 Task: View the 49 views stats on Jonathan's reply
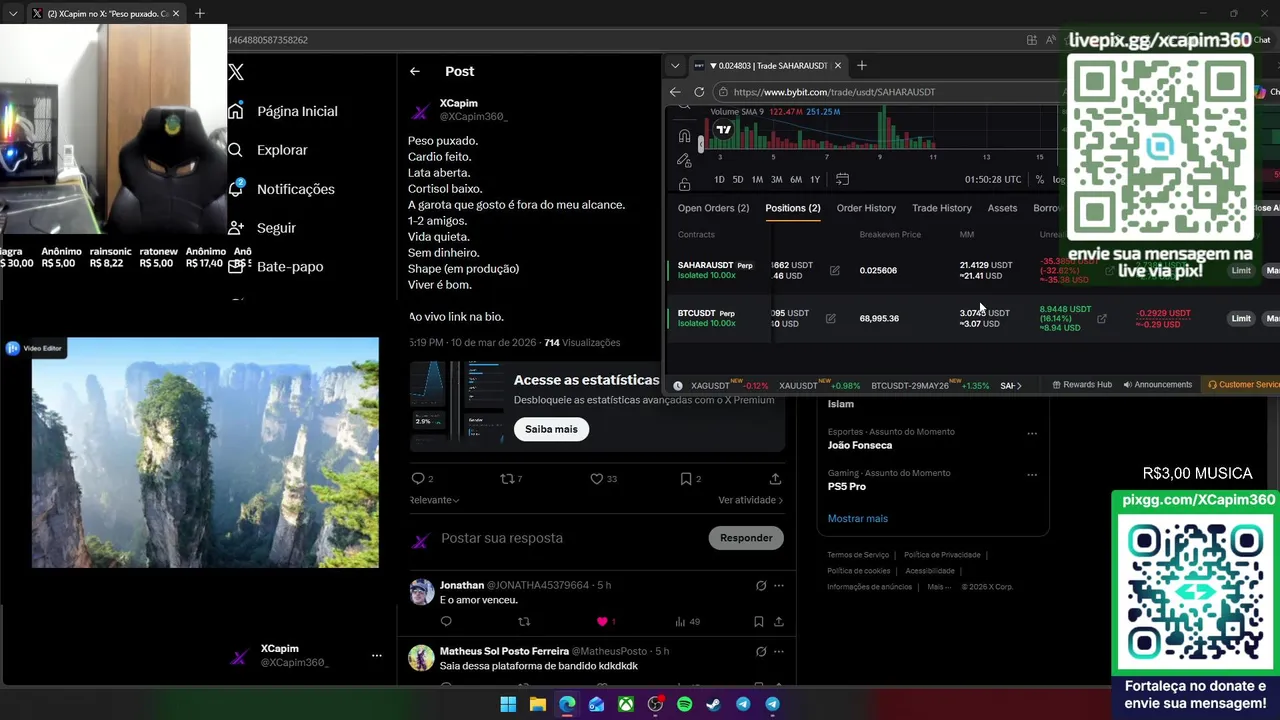tap(687, 622)
